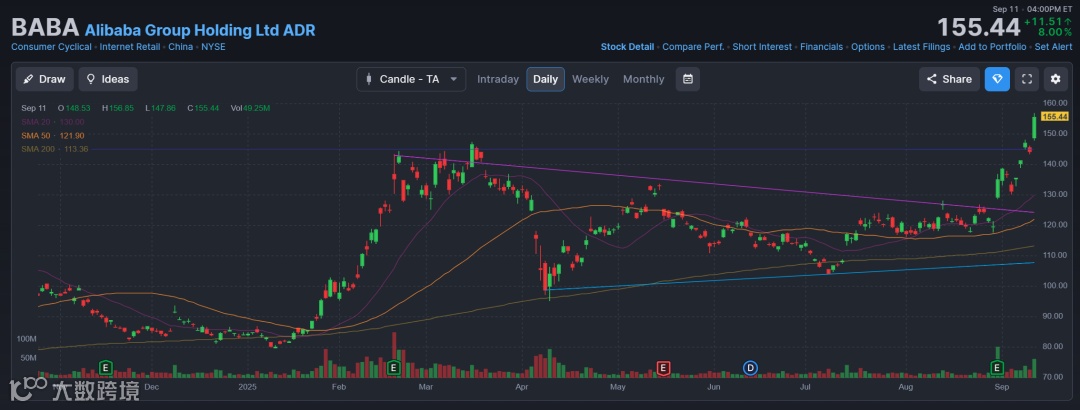Select the Daily timeframe tab
The width and height of the screenshot is (1080, 410).
[x=545, y=79]
